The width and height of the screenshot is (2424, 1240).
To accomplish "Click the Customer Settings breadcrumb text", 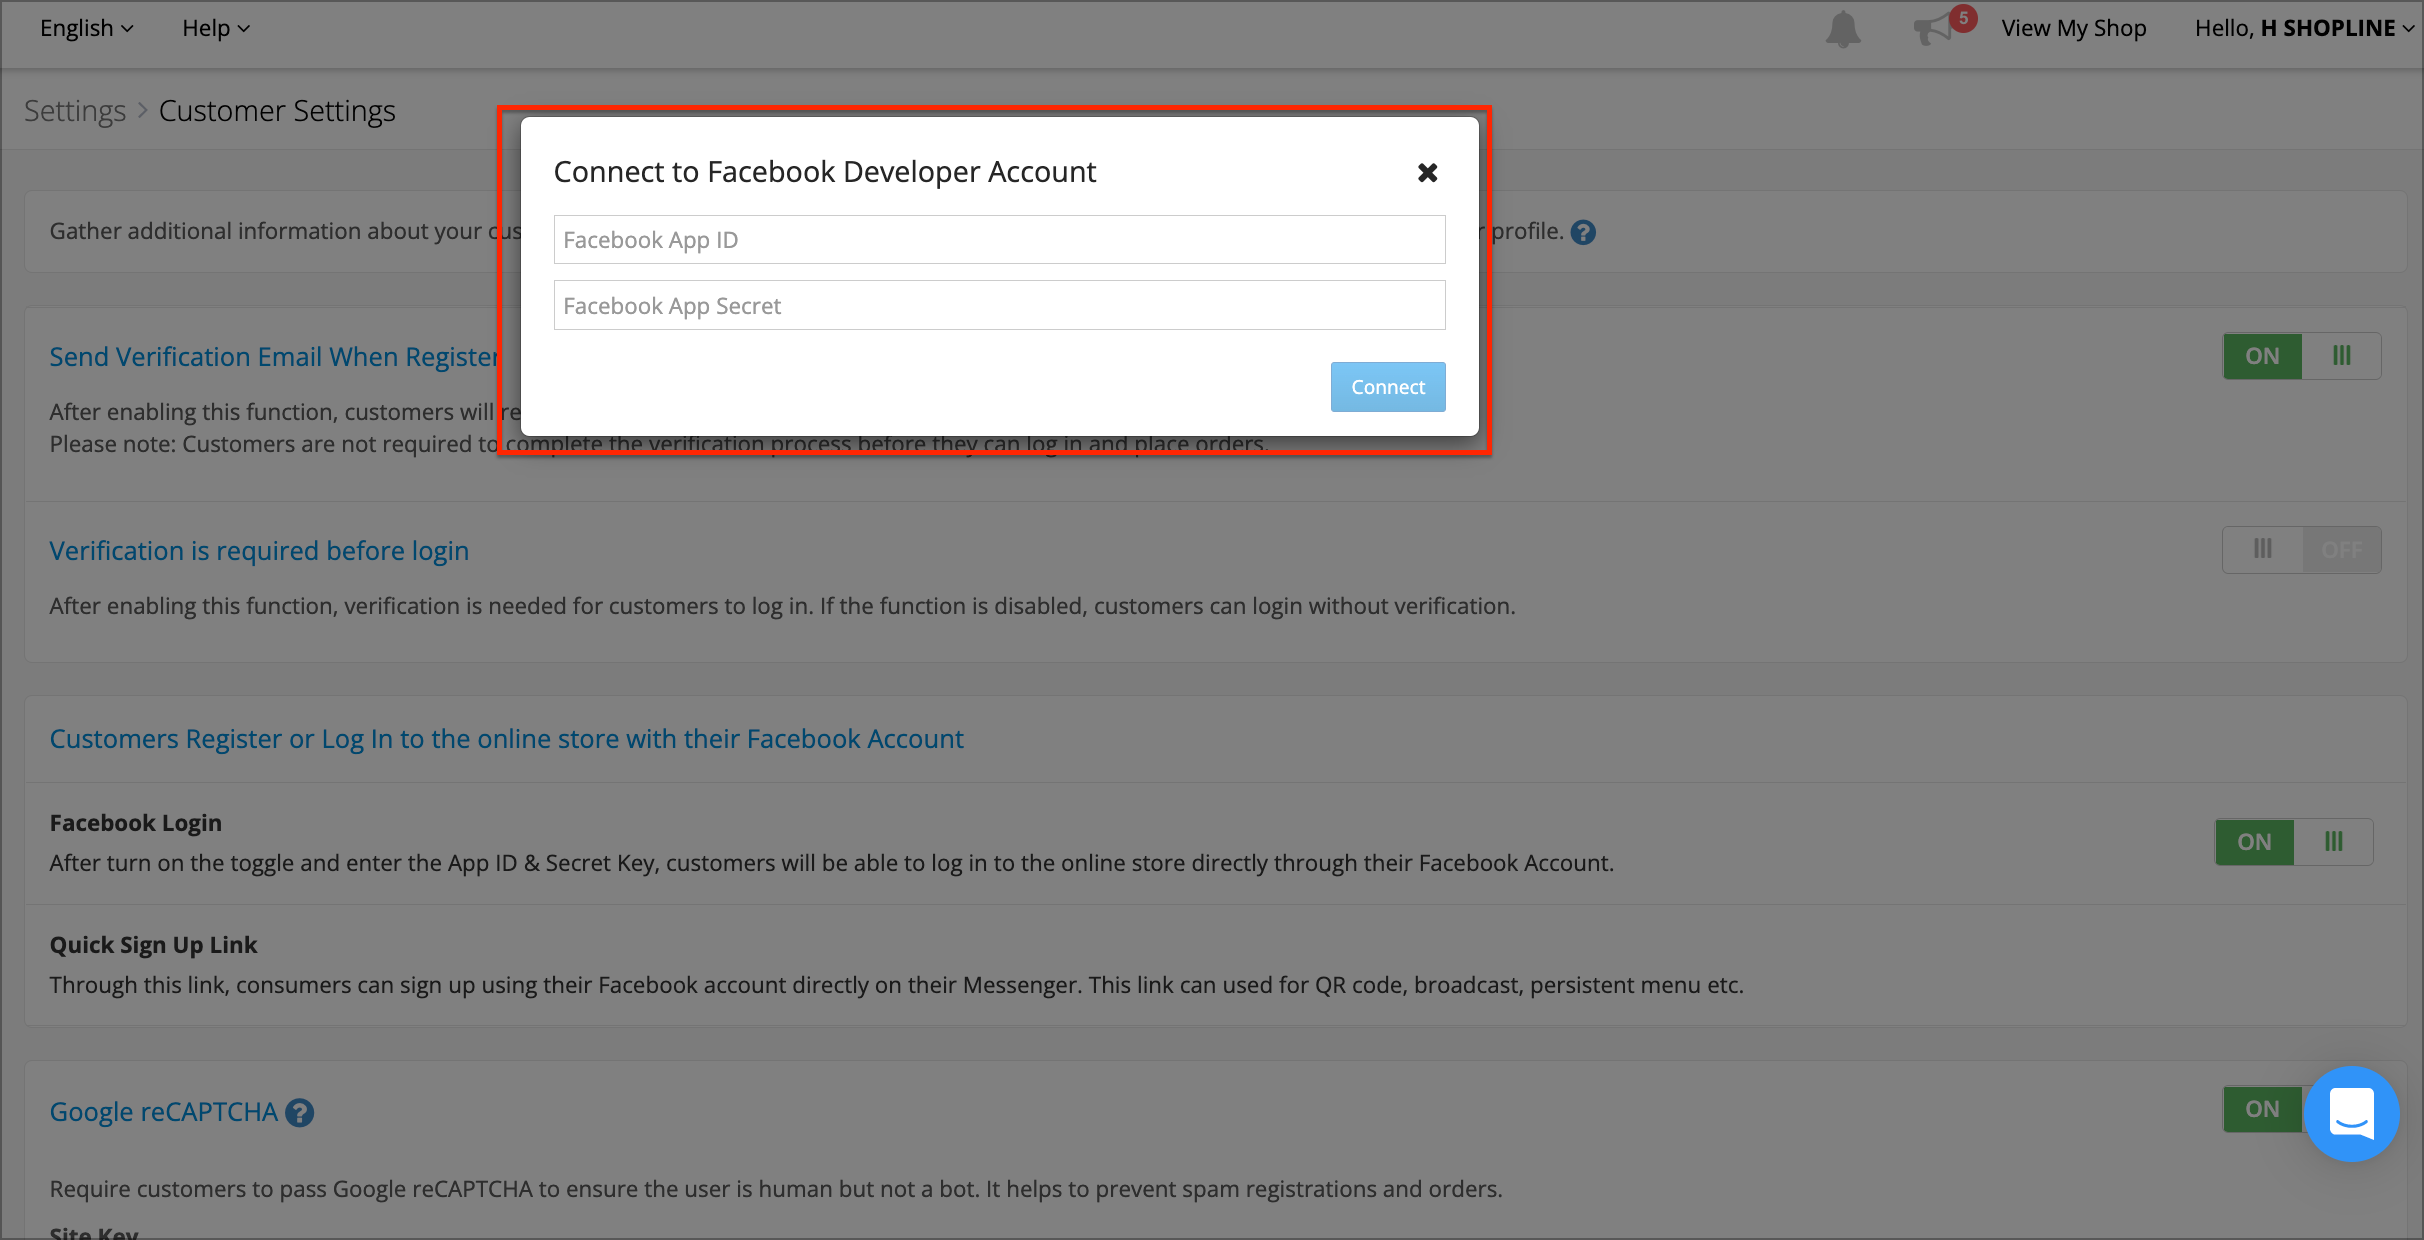I will tap(277, 111).
